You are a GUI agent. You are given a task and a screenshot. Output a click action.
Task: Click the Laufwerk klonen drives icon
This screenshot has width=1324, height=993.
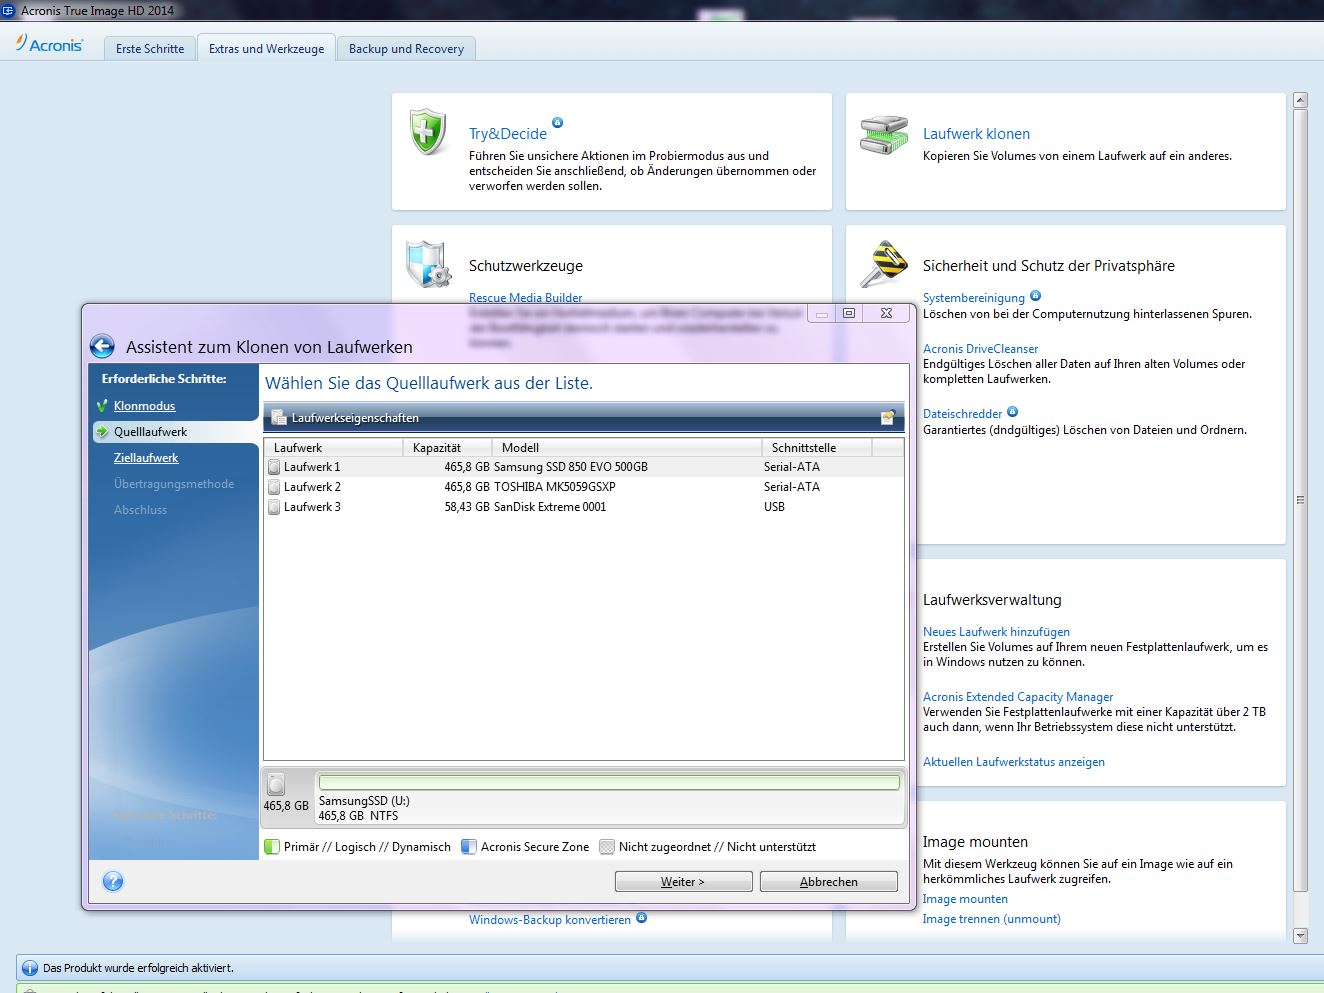pyautogui.click(x=884, y=134)
